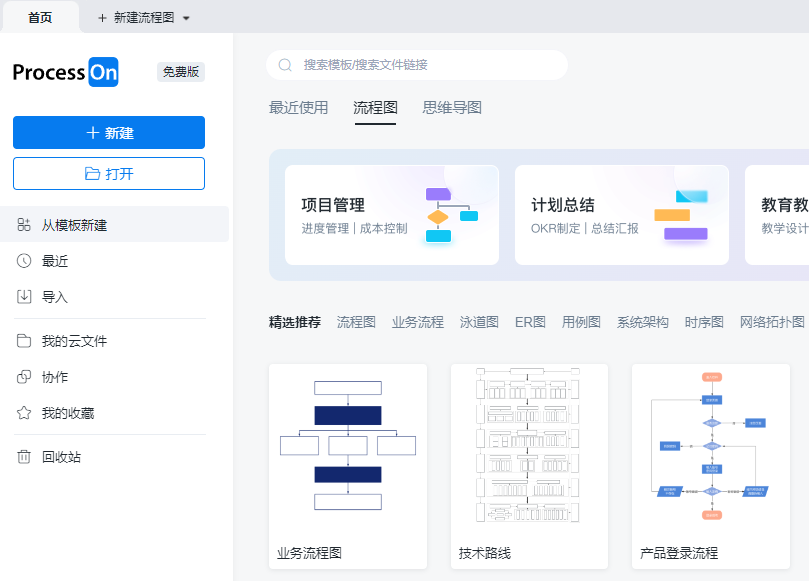
Task: Click the clock icon beside 最近
Action: [x=24, y=261]
